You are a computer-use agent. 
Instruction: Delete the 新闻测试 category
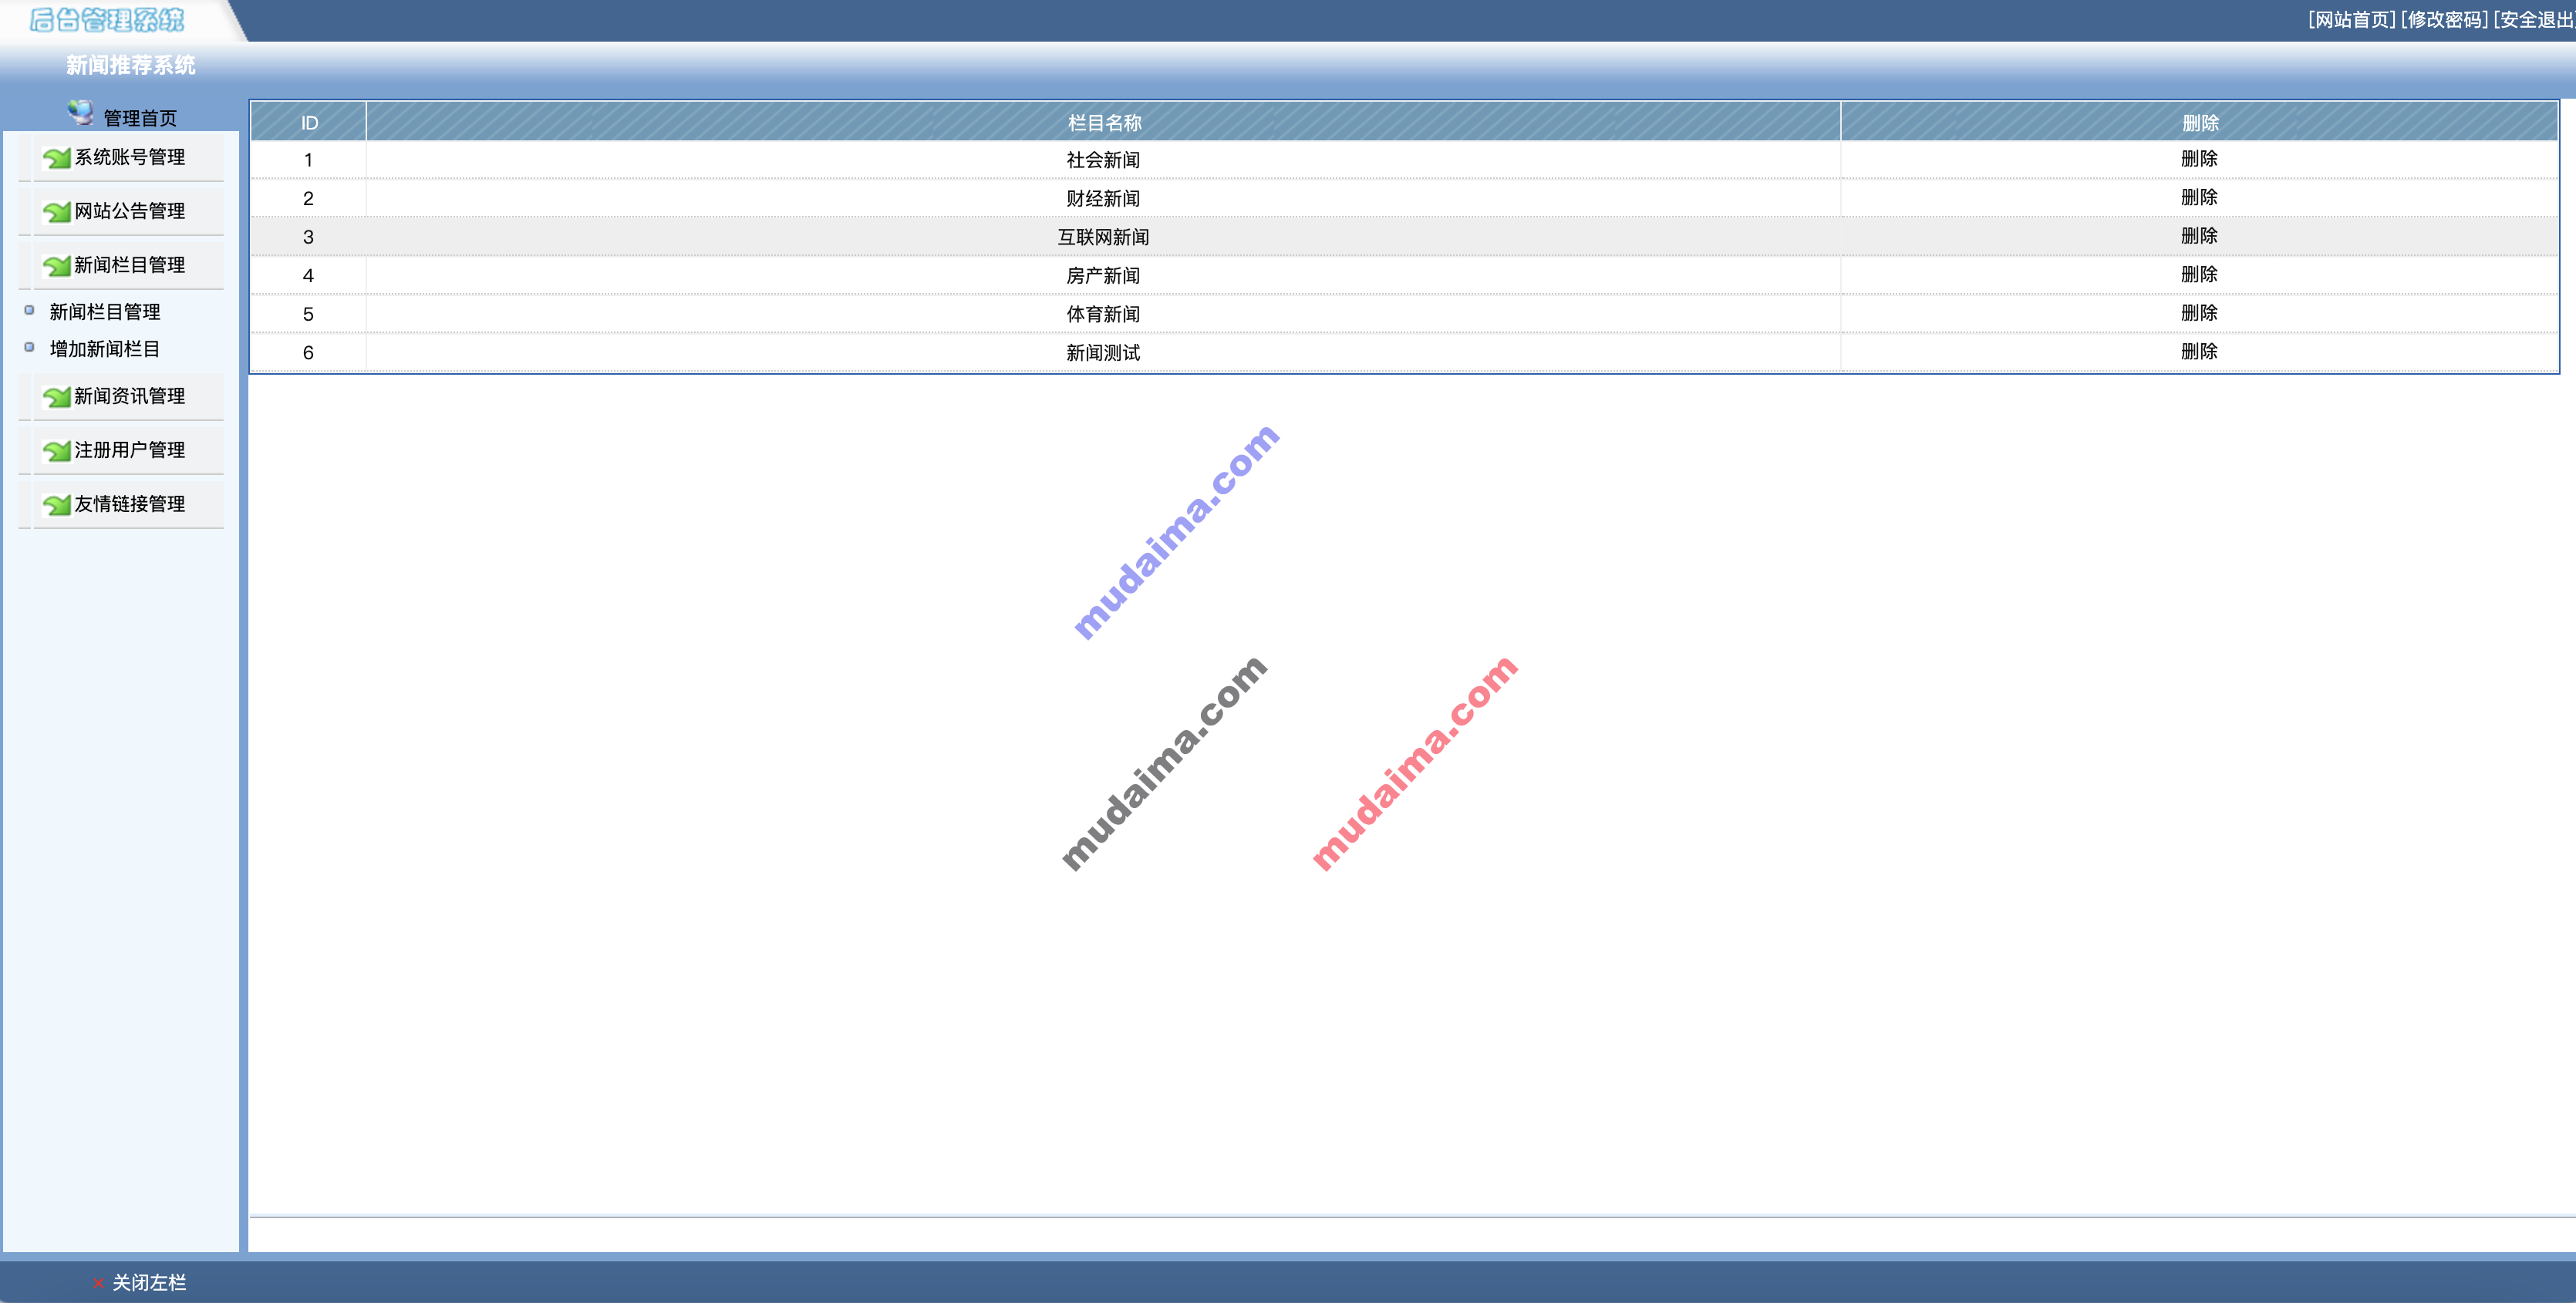click(2199, 352)
